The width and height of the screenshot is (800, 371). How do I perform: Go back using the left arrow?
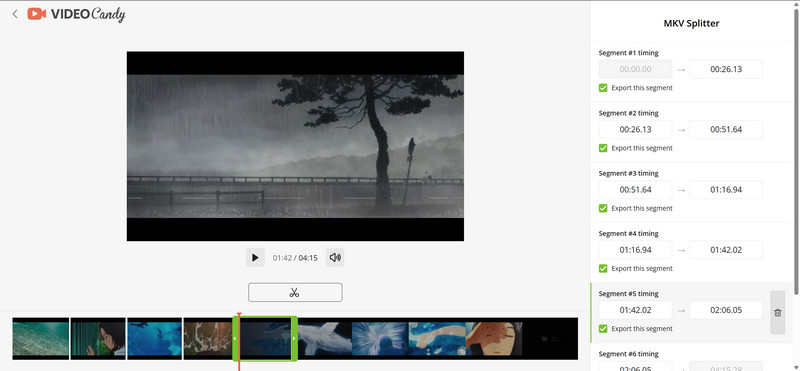tap(15, 14)
